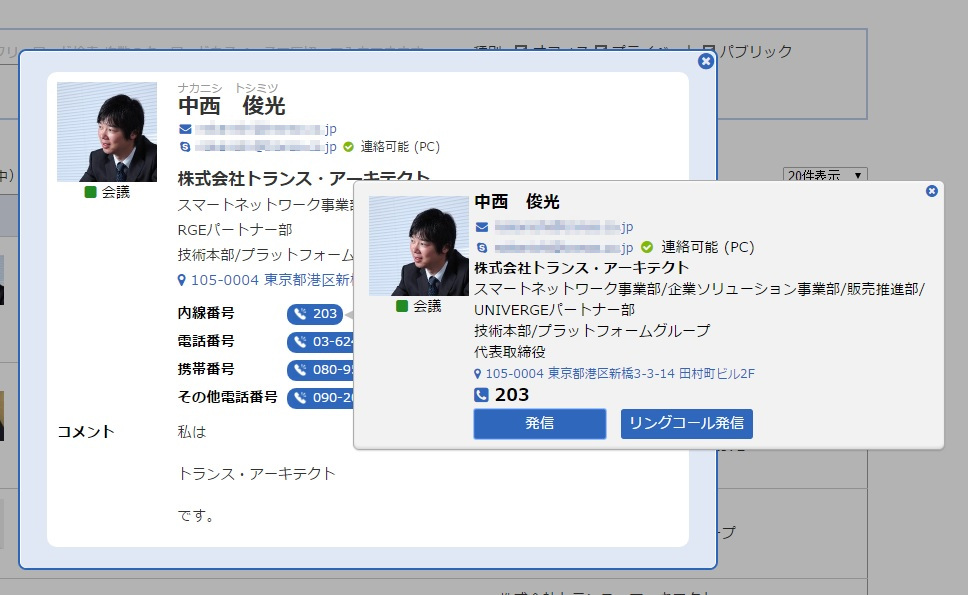
Task: Click the large profile photo in the detail dialog
Action: tap(107, 132)
